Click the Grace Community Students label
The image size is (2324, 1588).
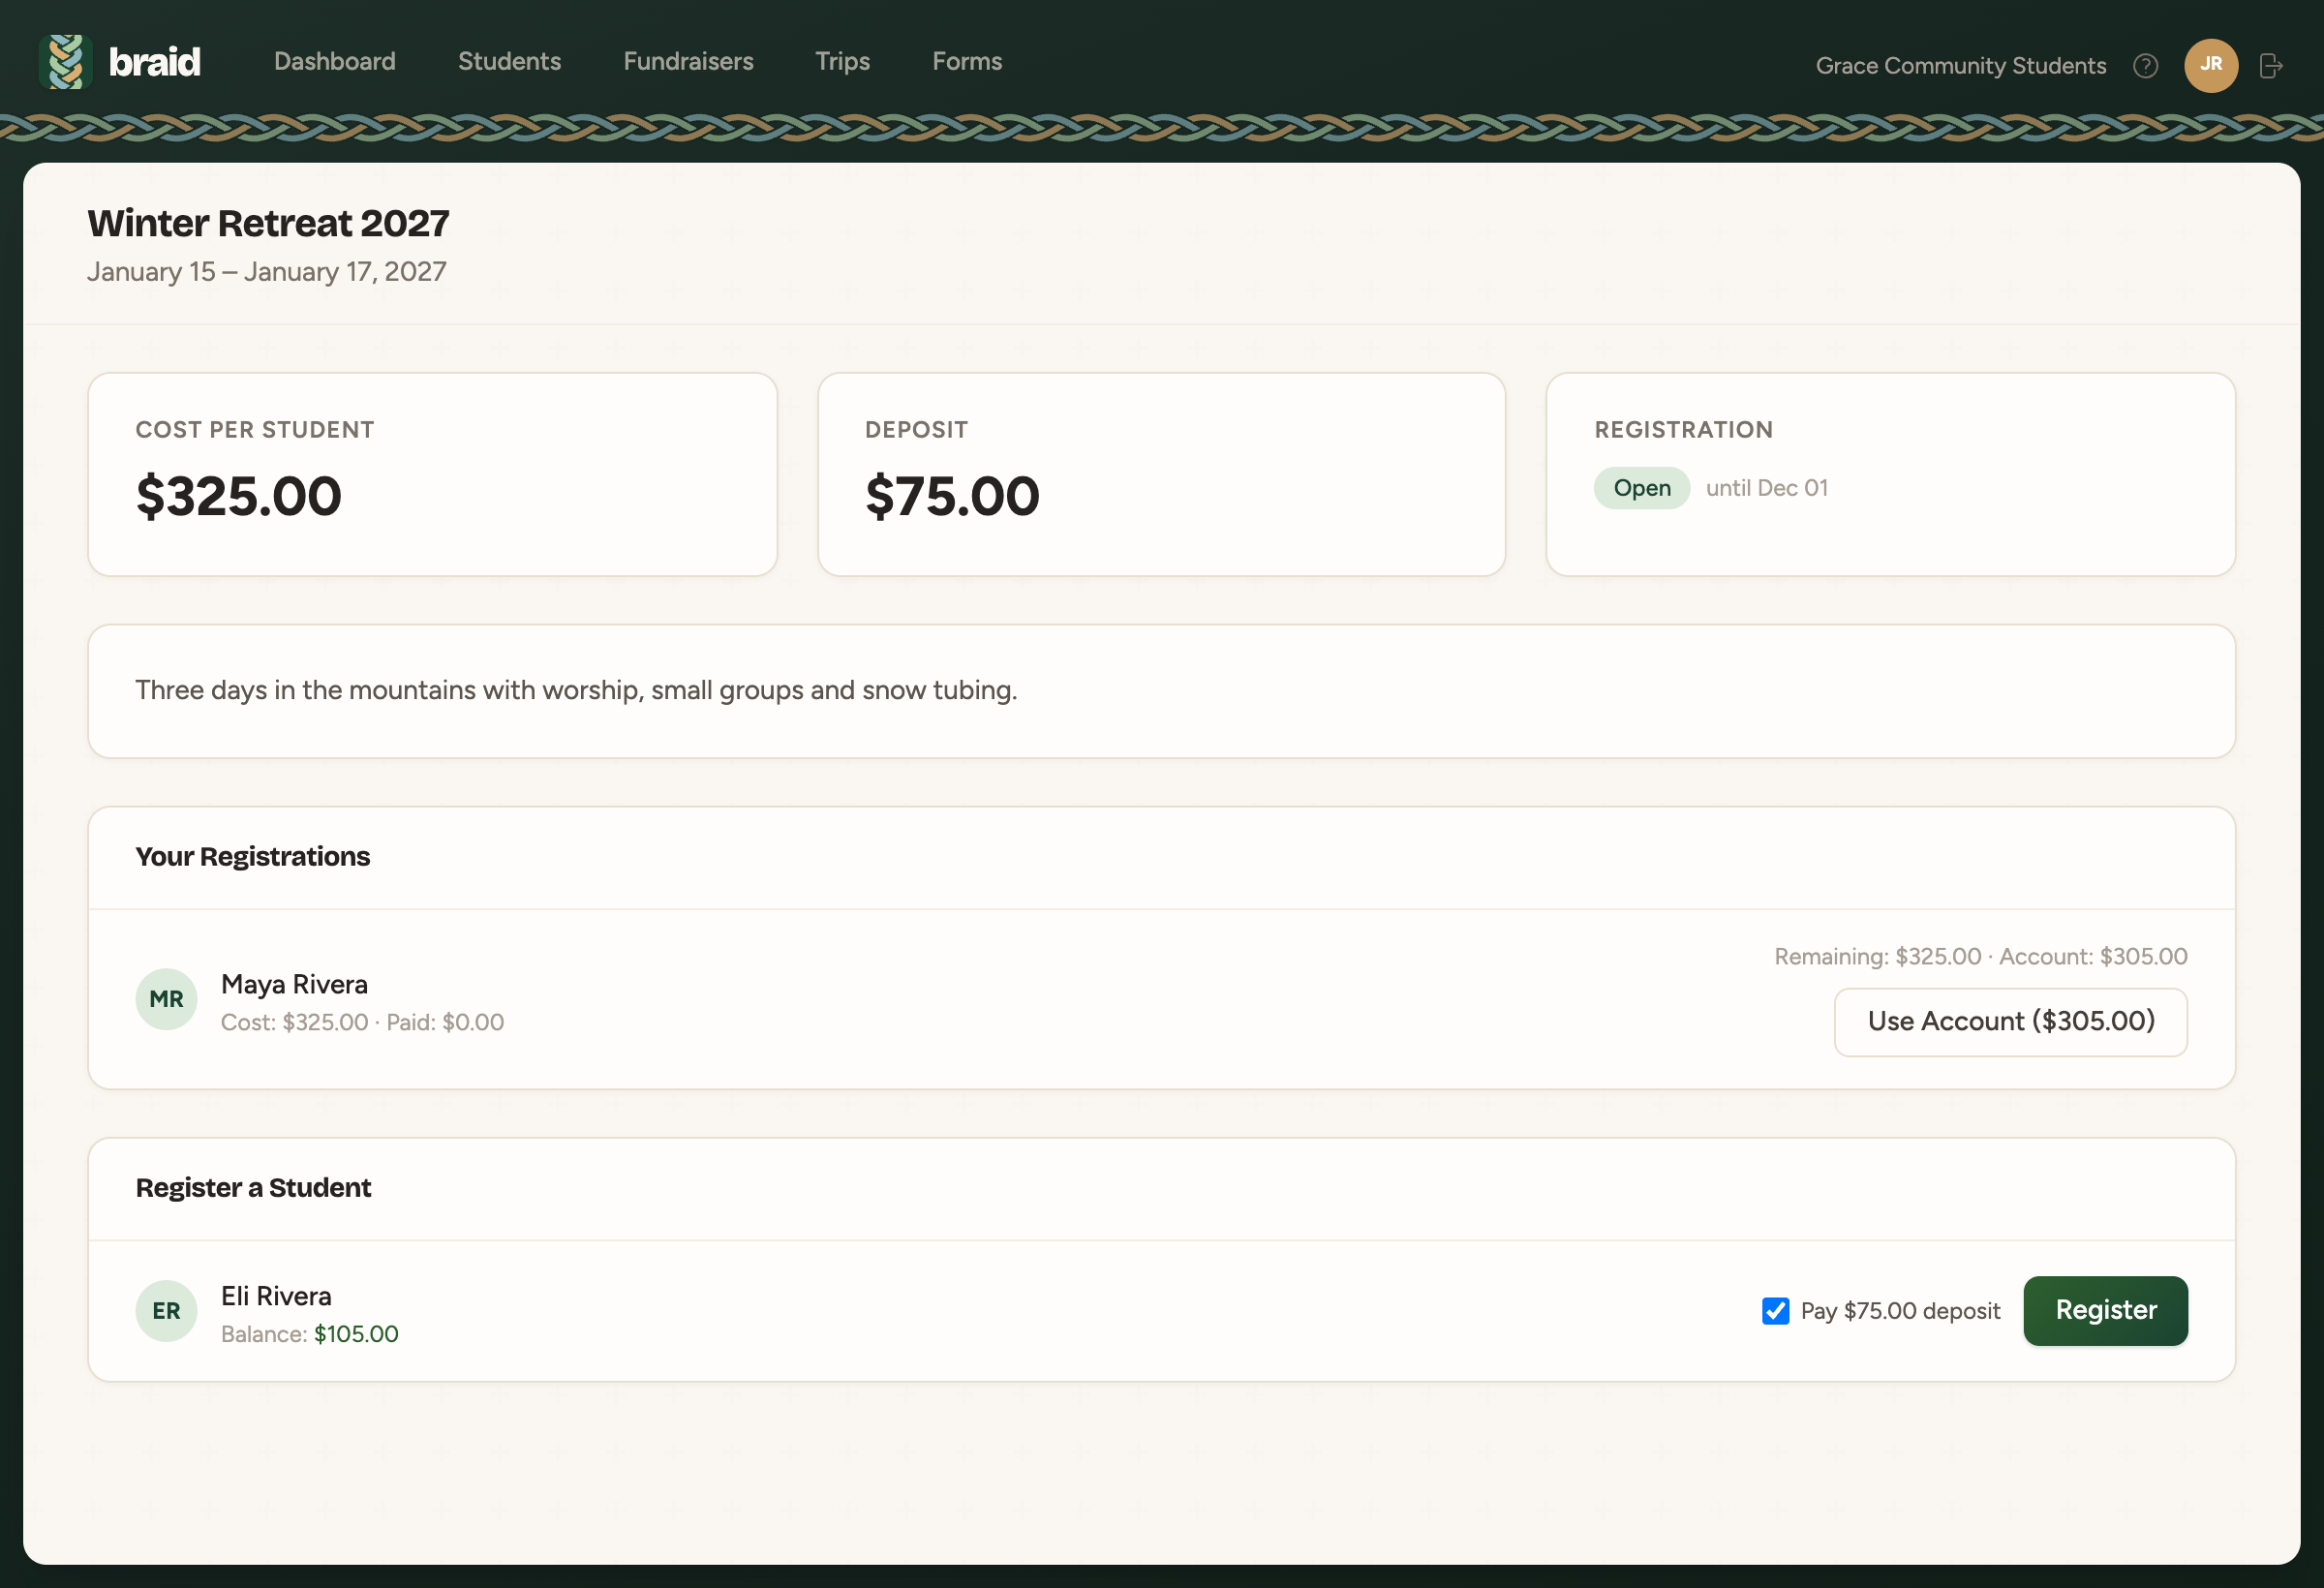tap(1960, 66)
